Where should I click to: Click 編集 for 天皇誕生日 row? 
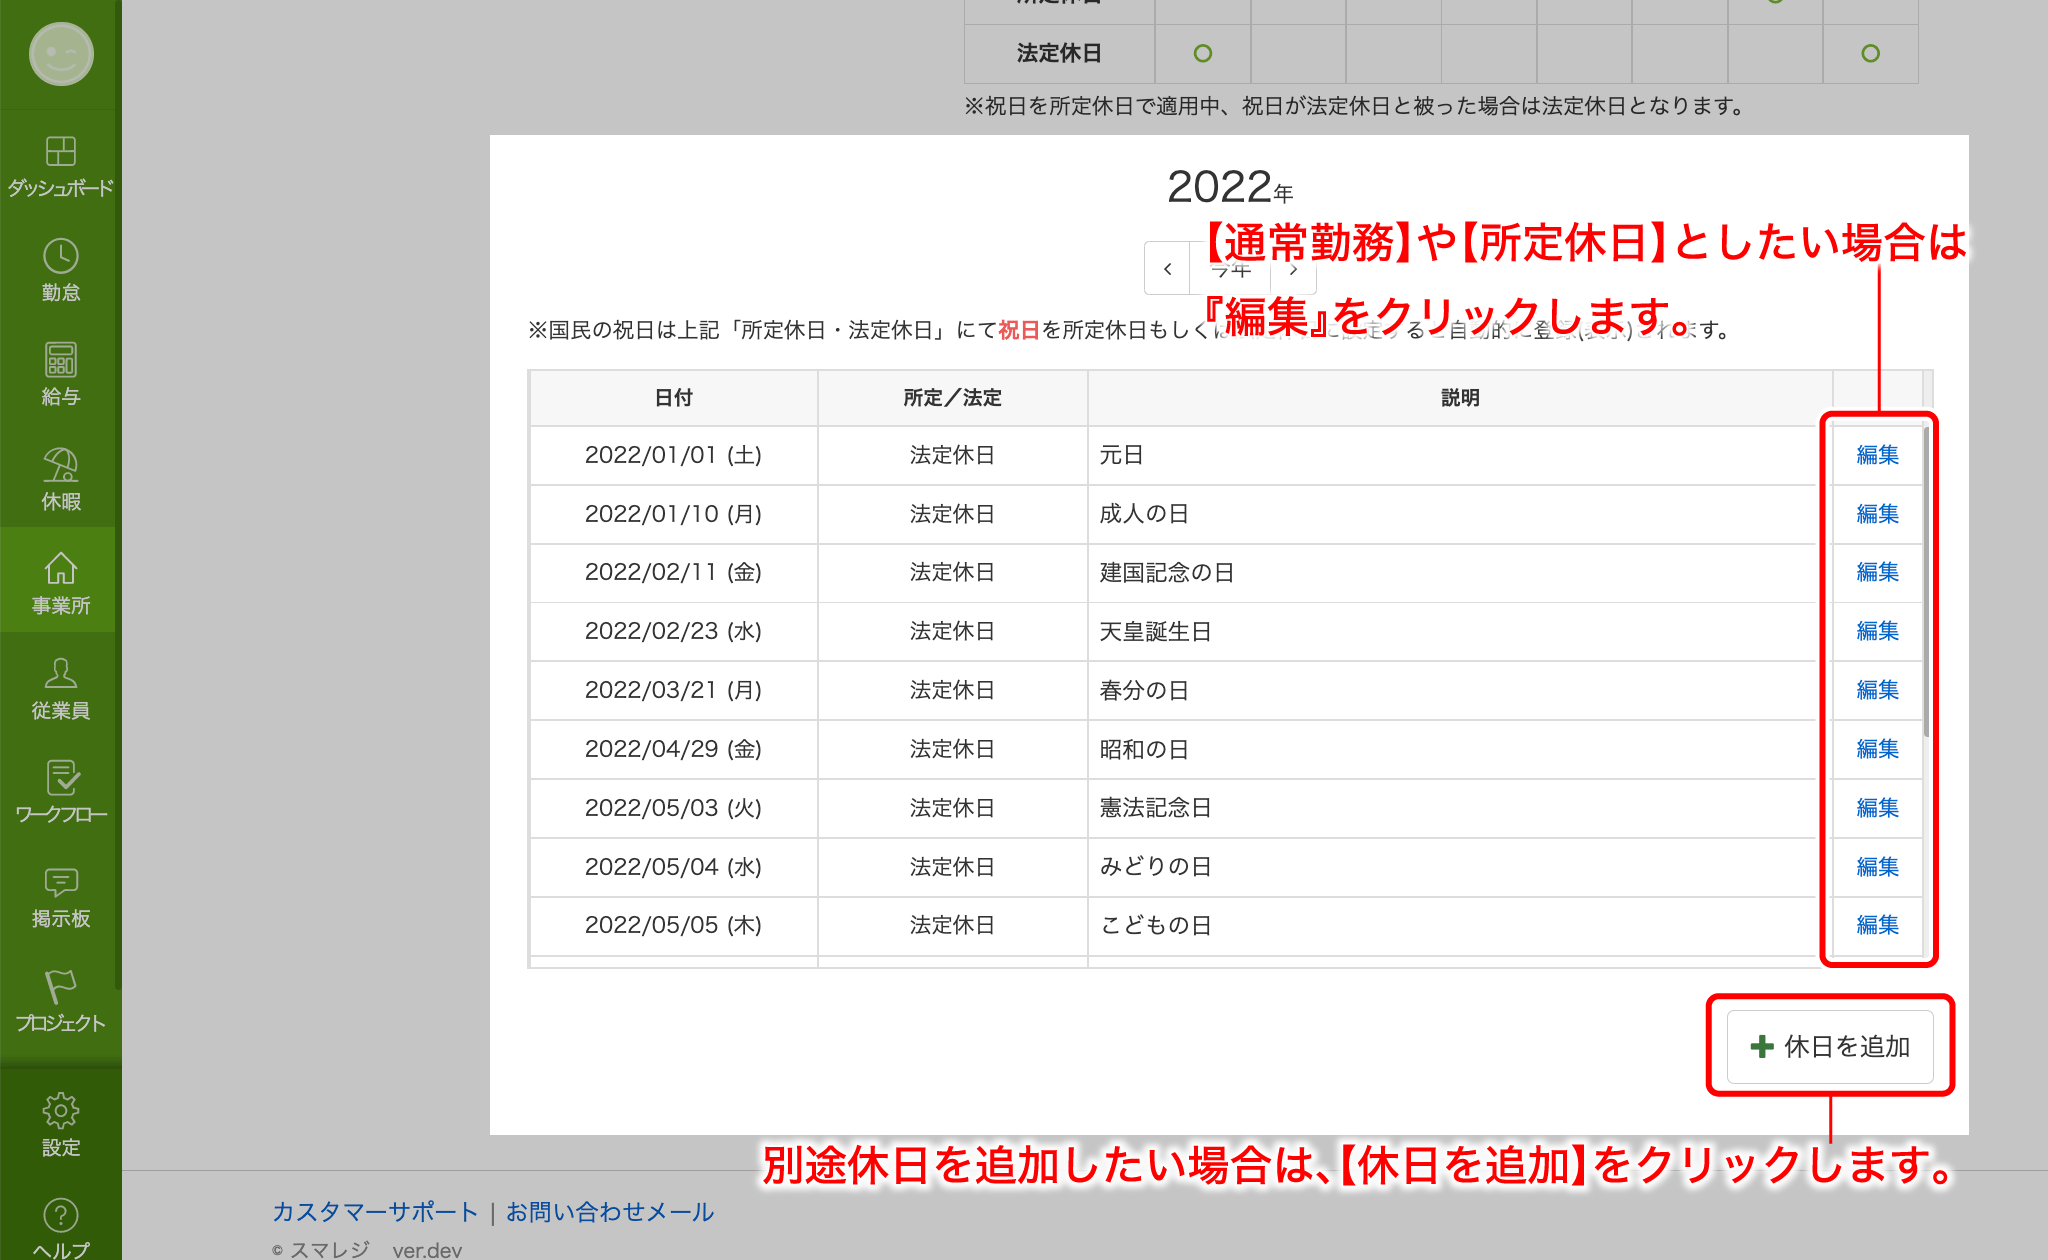(x=1877, y=631)
